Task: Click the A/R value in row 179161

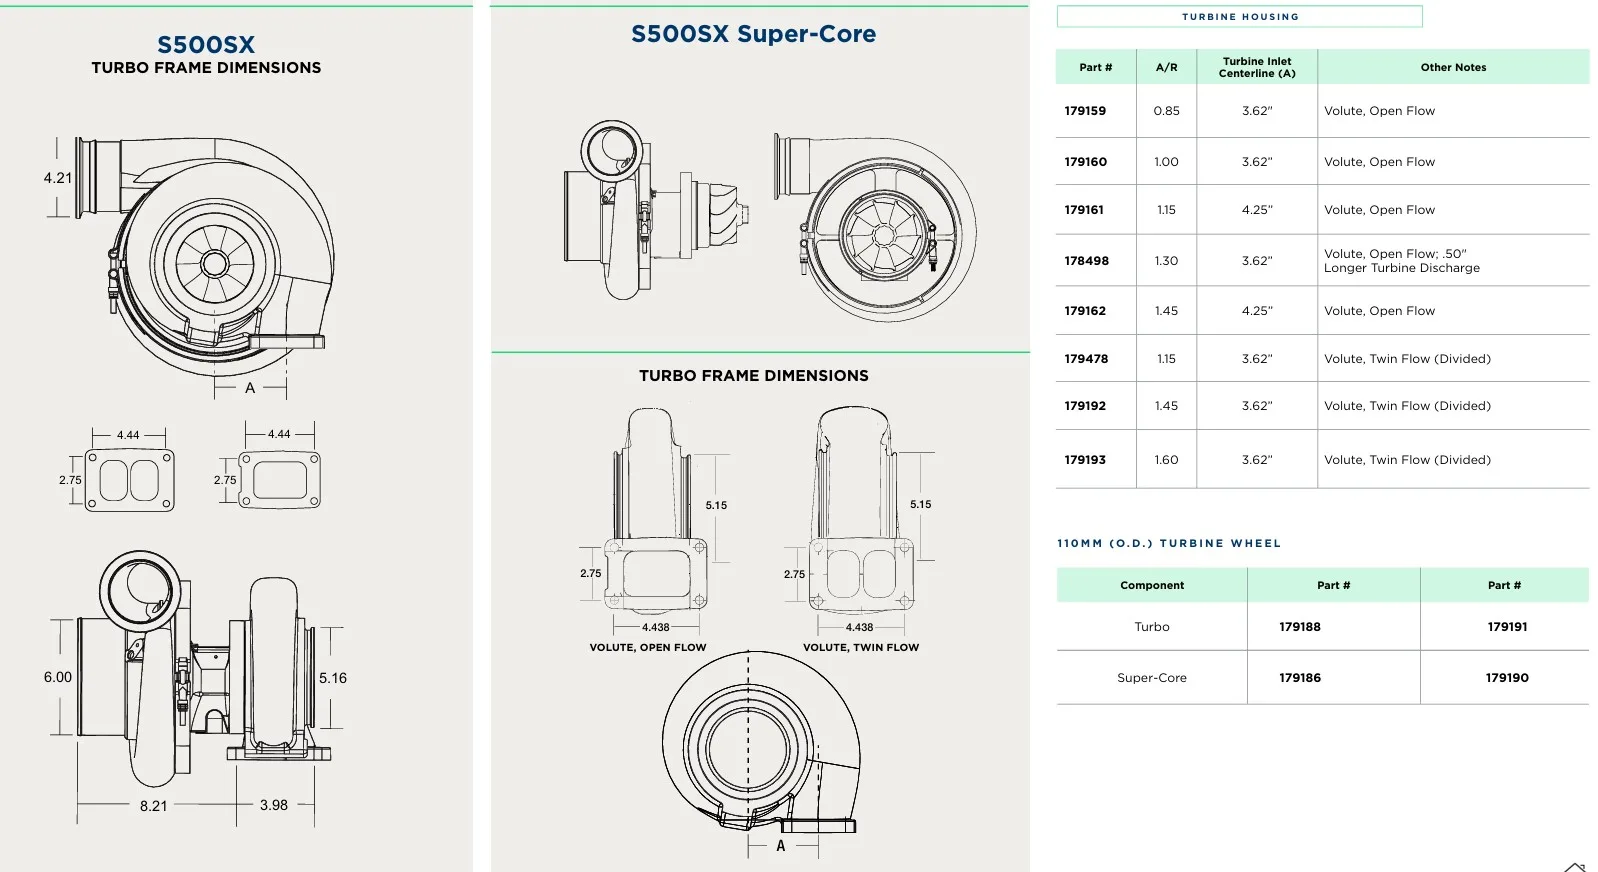Action: [1166, 210]
